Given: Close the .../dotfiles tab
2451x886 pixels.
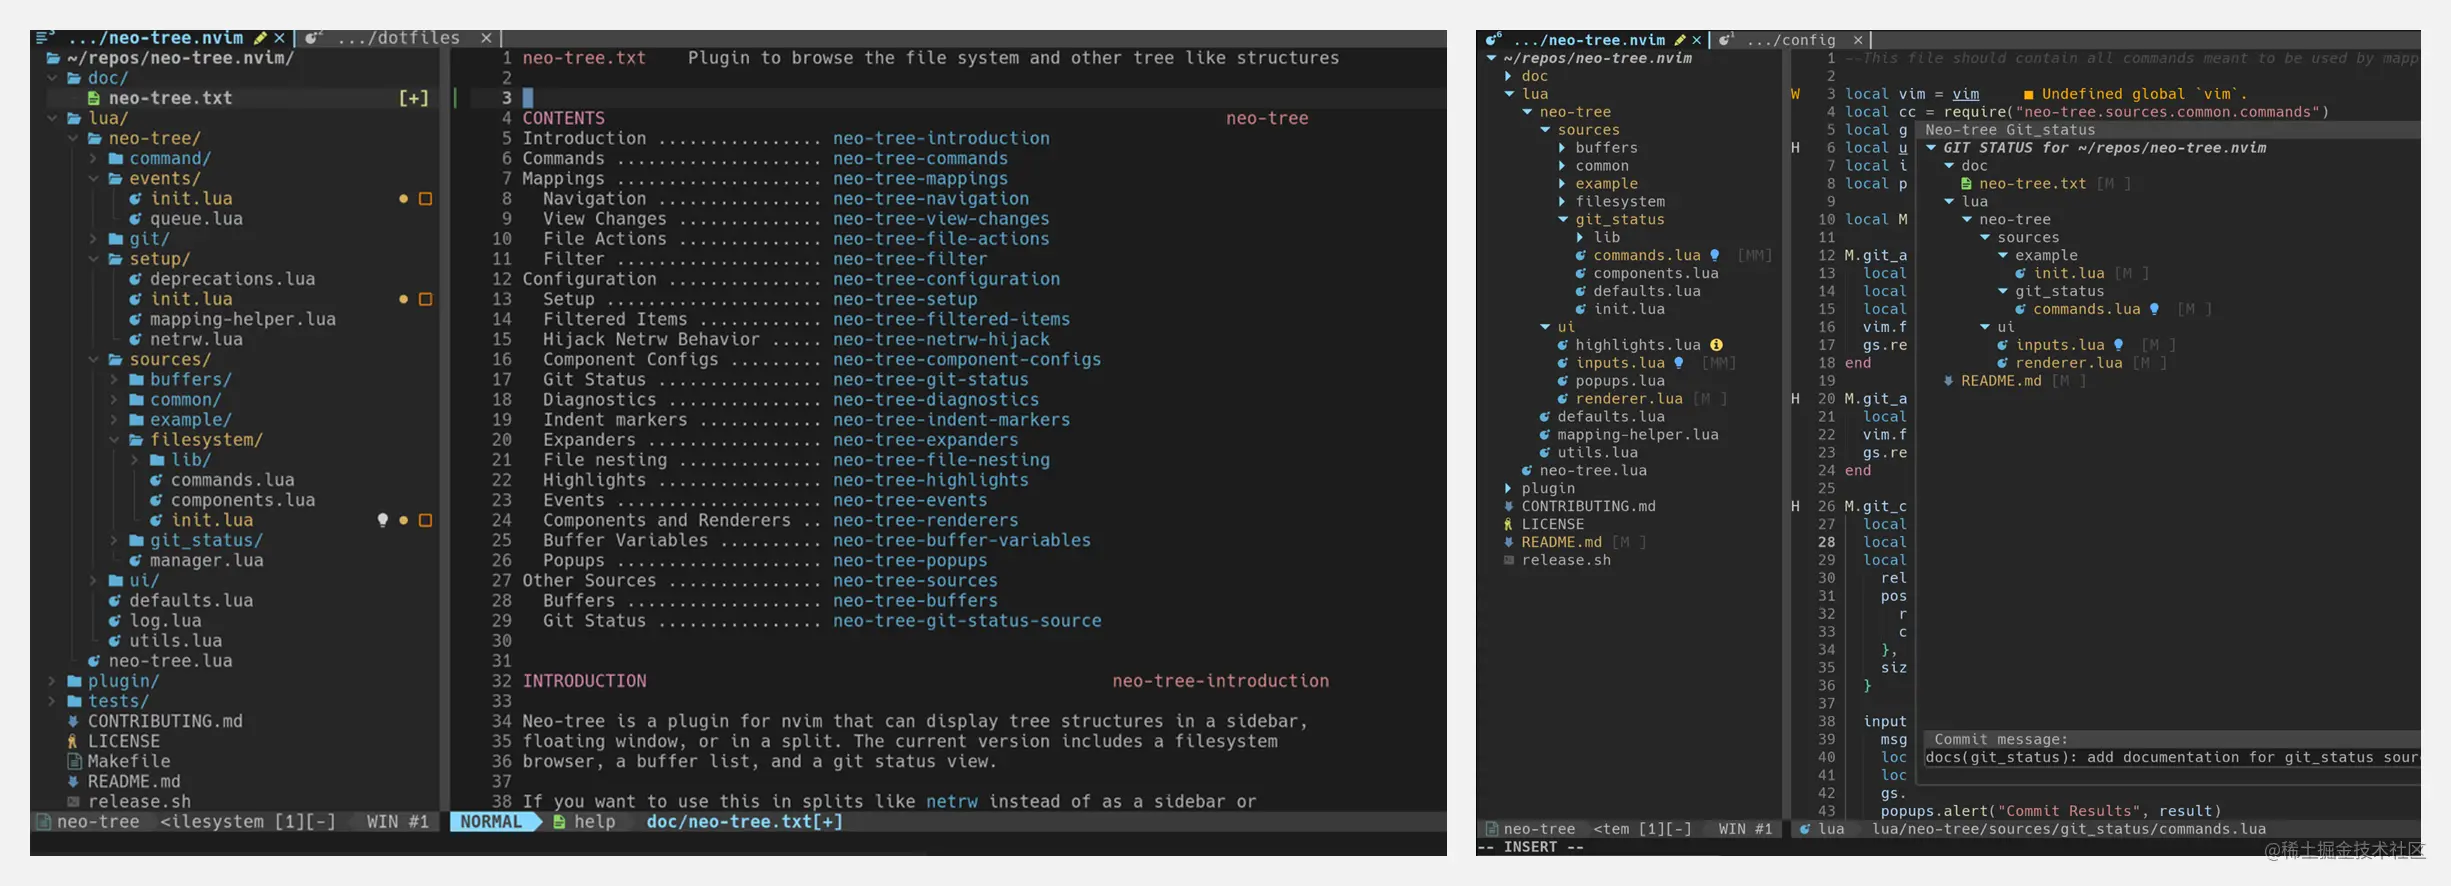Looking at the screenshot, I should pos(486,38).
